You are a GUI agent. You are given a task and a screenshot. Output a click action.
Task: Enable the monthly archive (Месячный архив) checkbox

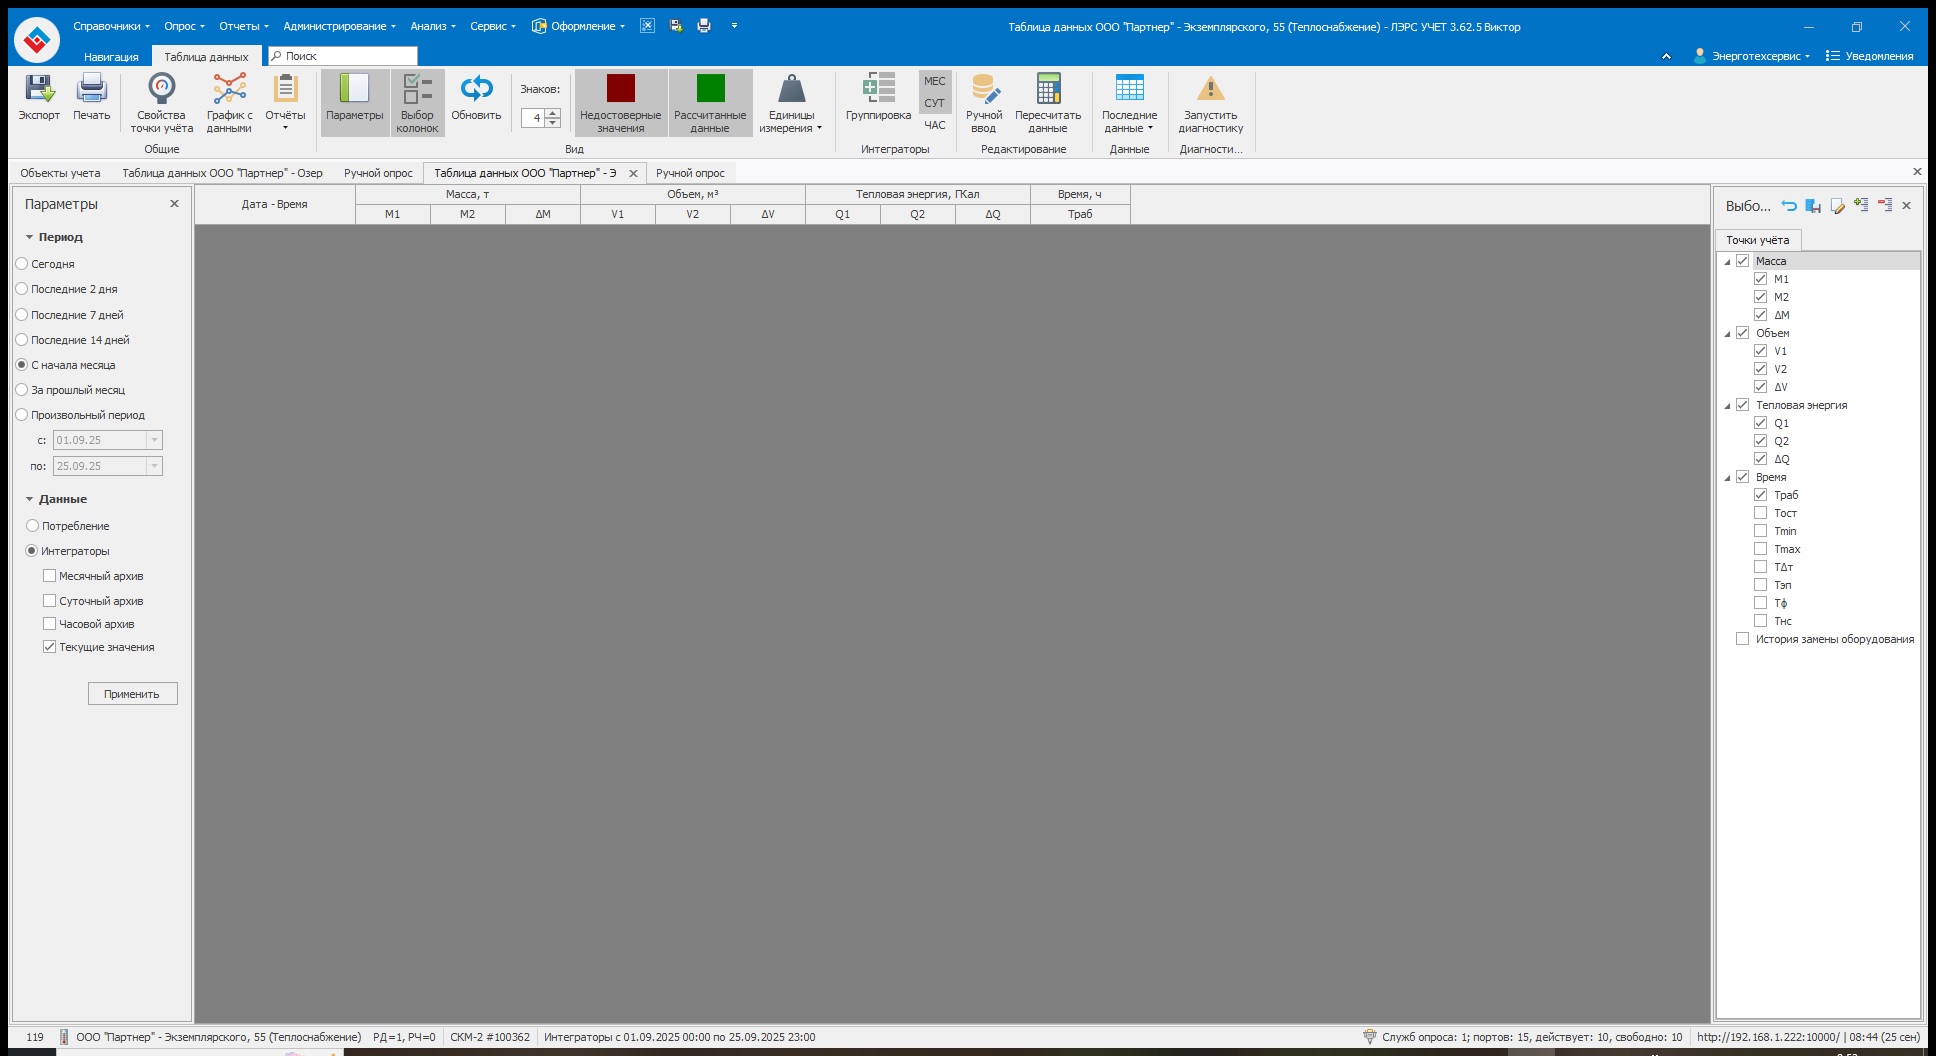(50, 576)
